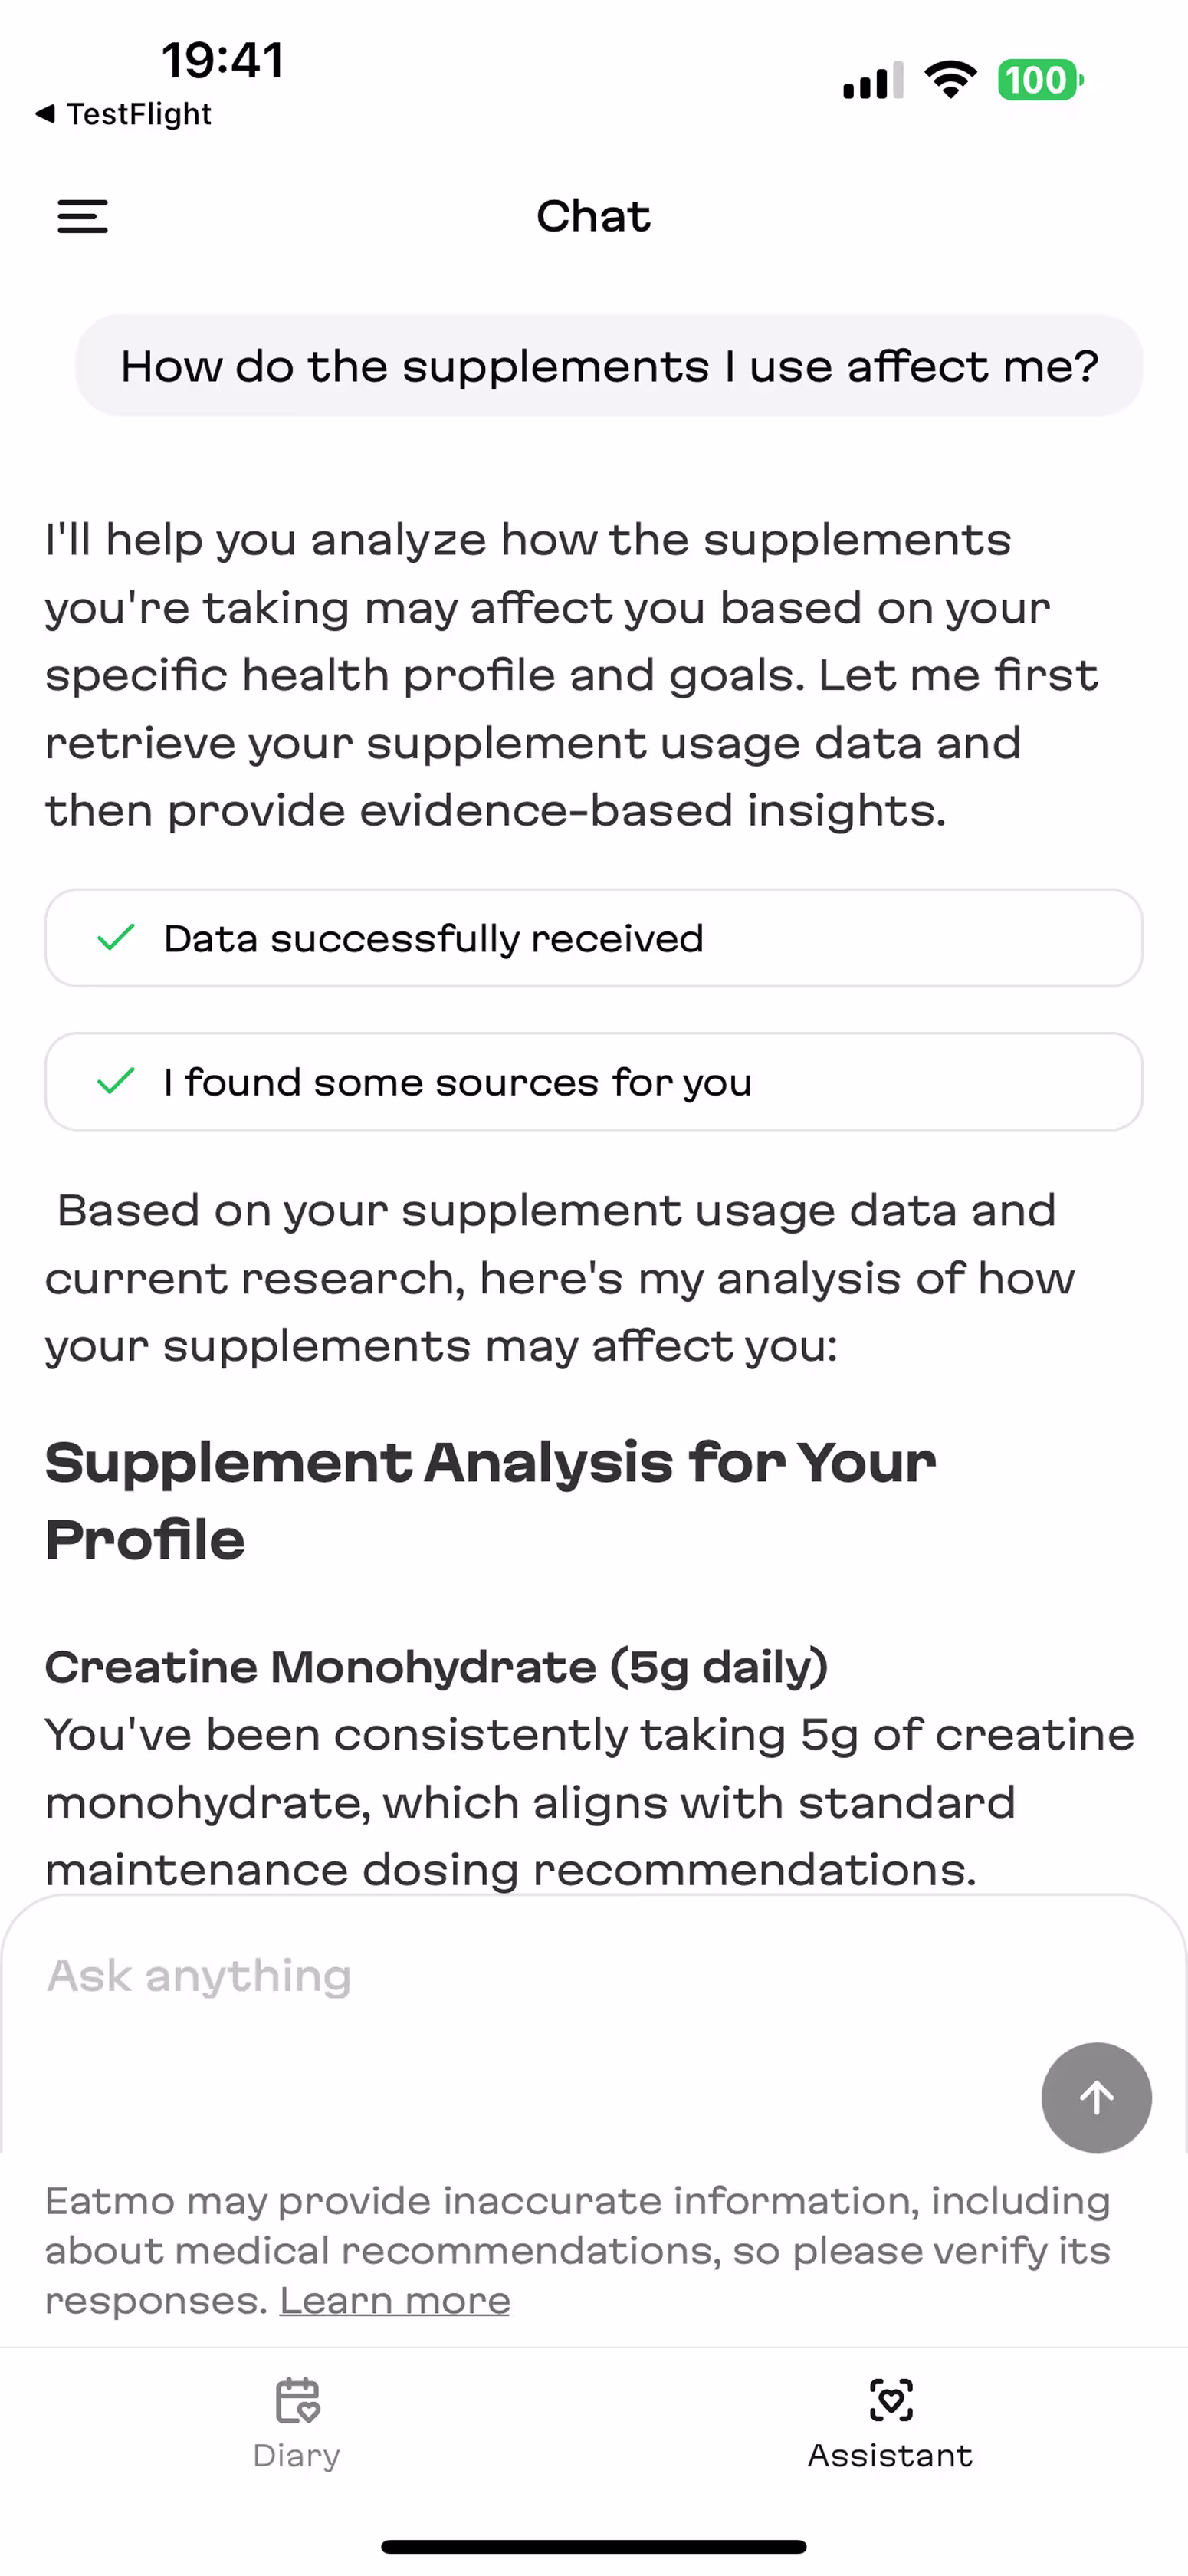Expand "I found some sources for you"

(x=593, y=1081)
